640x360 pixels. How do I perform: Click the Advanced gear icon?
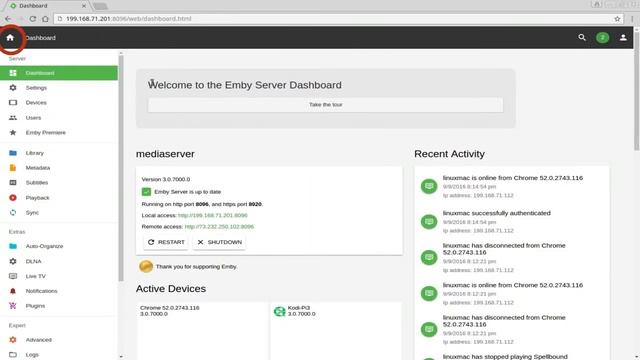pos(13,340)
